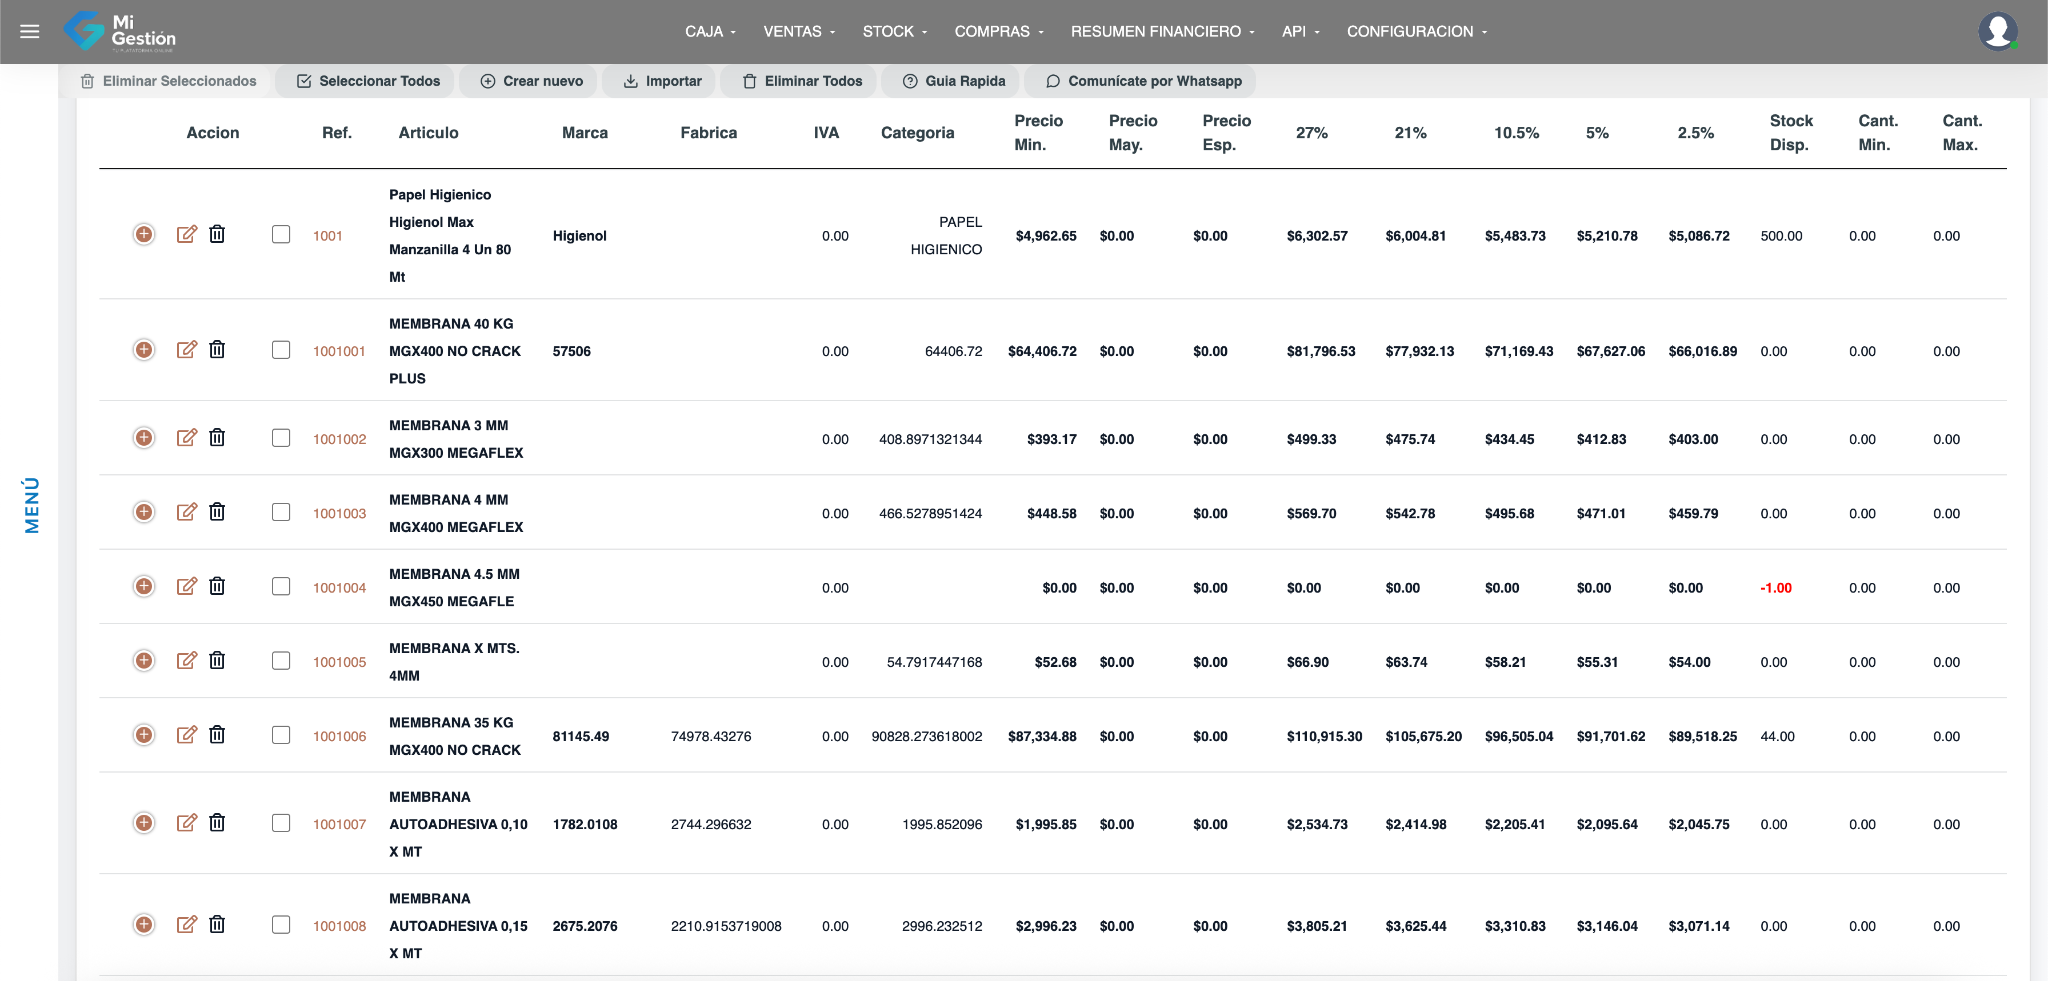Click trash icon for article 1001008
The image size is (2048, 981).
(x=217, y=924)
